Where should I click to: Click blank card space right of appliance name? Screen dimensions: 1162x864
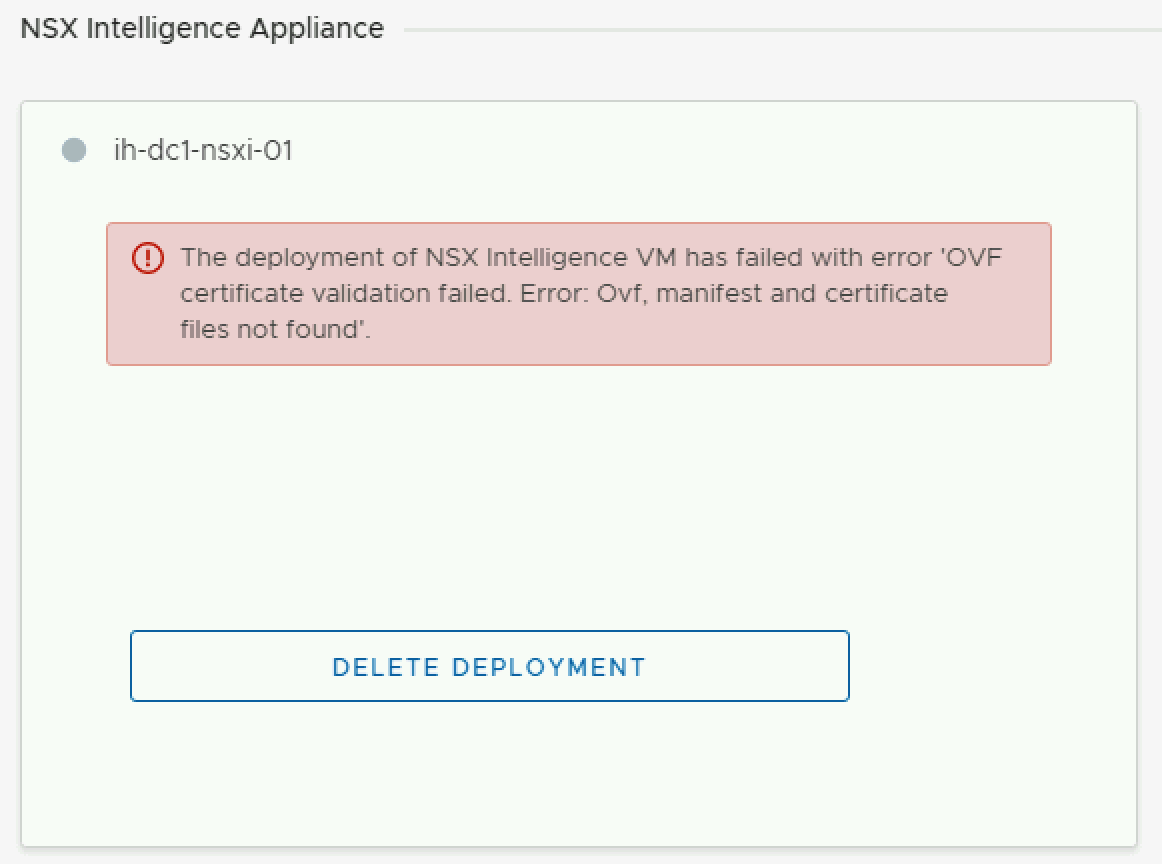700,151
